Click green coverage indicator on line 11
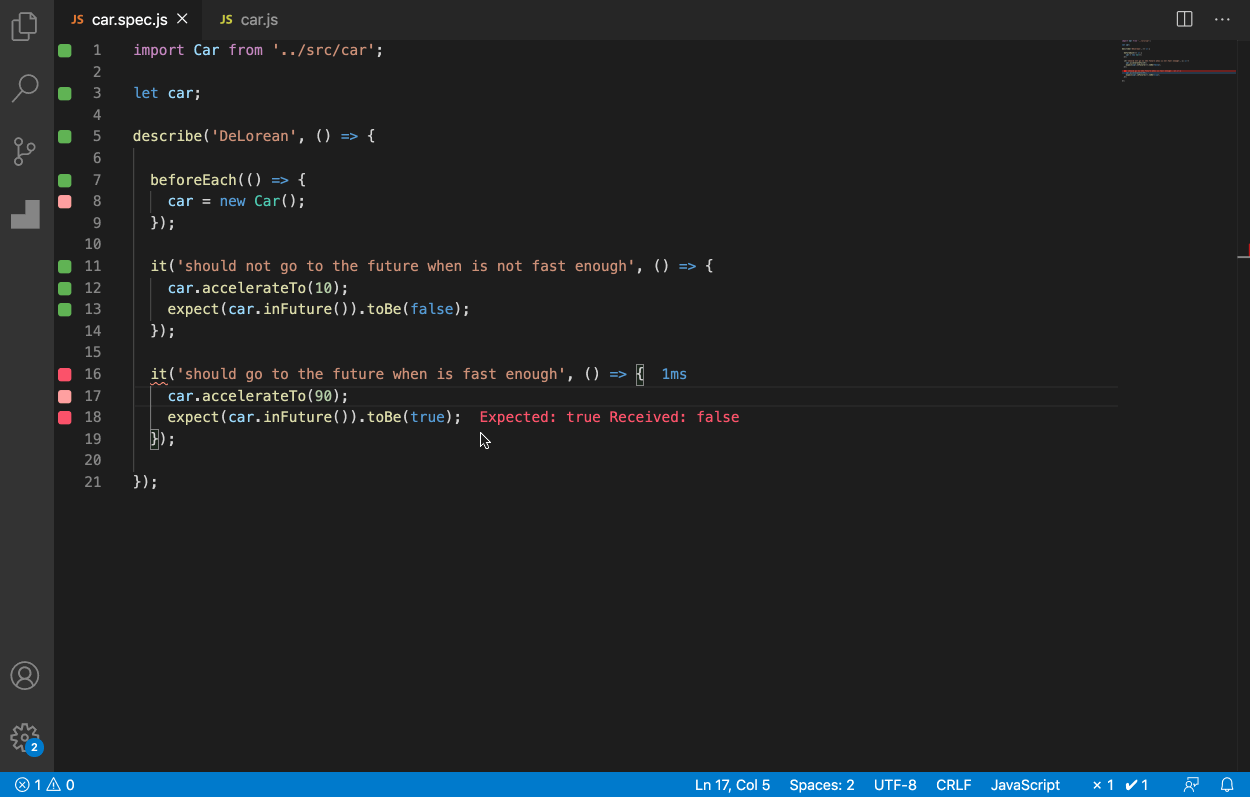 [65, 266]
